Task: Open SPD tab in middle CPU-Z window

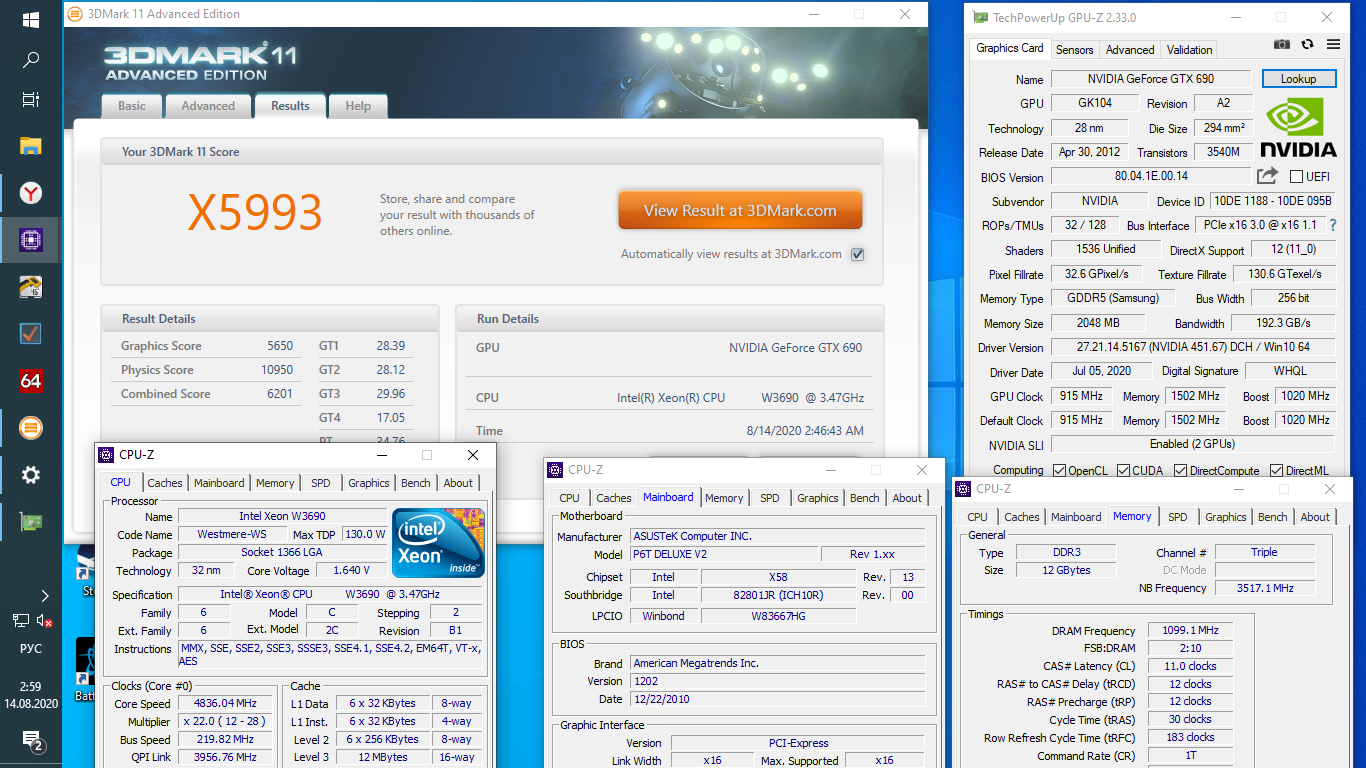Action: pyautogui.click(x=769, y=498)
